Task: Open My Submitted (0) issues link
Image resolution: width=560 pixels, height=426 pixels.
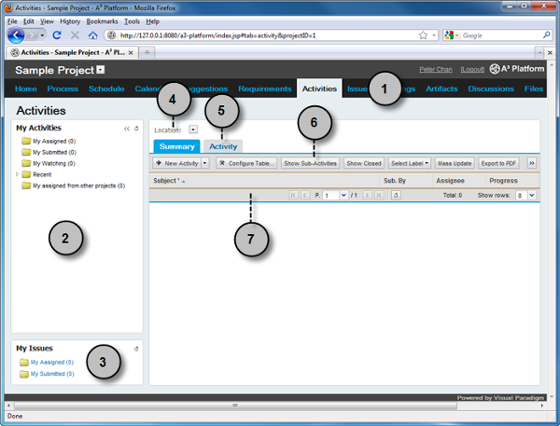Action: (52, 374)
